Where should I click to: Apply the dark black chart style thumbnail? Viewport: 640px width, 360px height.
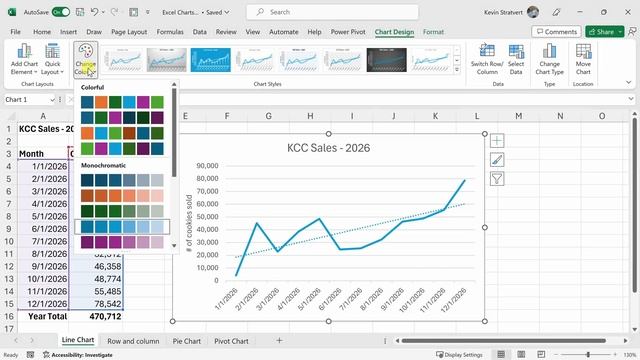coord(387,60)
